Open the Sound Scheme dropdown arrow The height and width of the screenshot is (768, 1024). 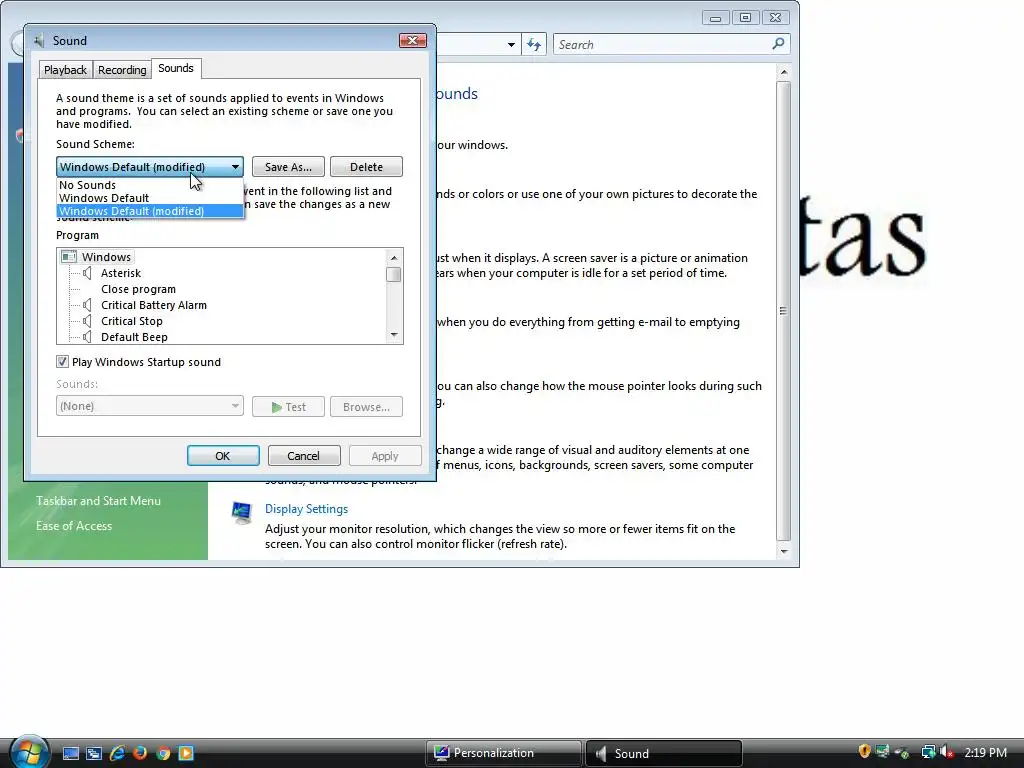[x=235, y=167]
